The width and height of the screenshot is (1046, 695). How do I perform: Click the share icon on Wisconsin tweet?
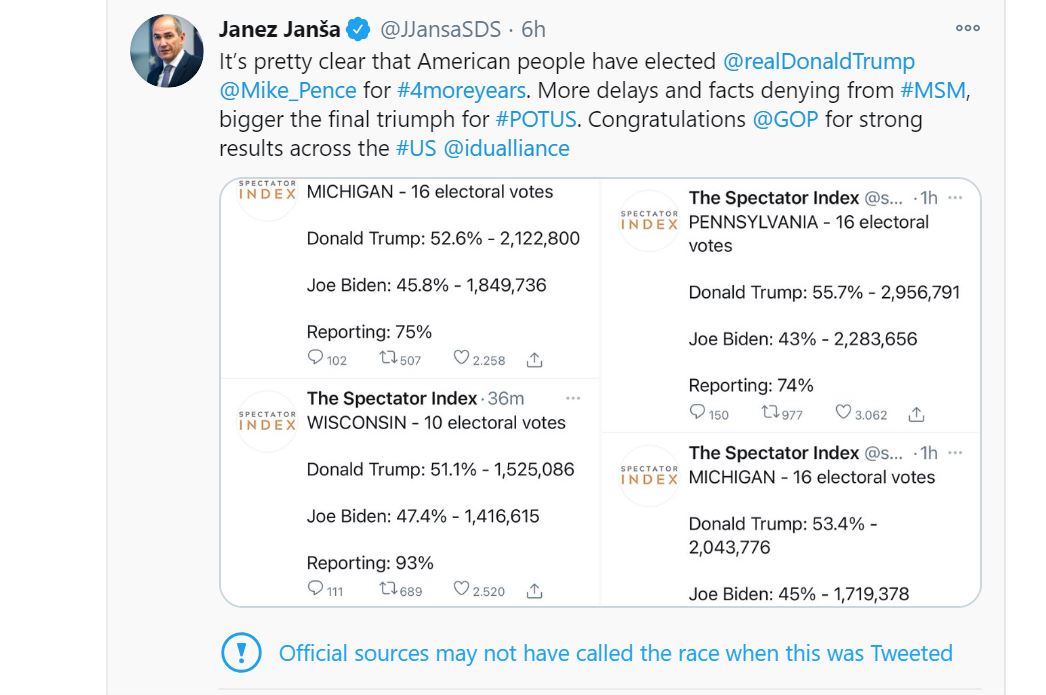[534, 590]
